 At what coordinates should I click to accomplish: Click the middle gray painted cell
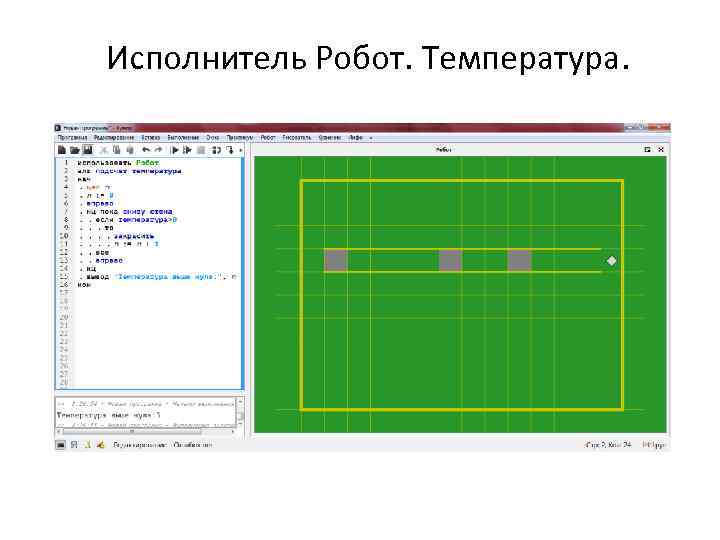(x=450, y=260)
